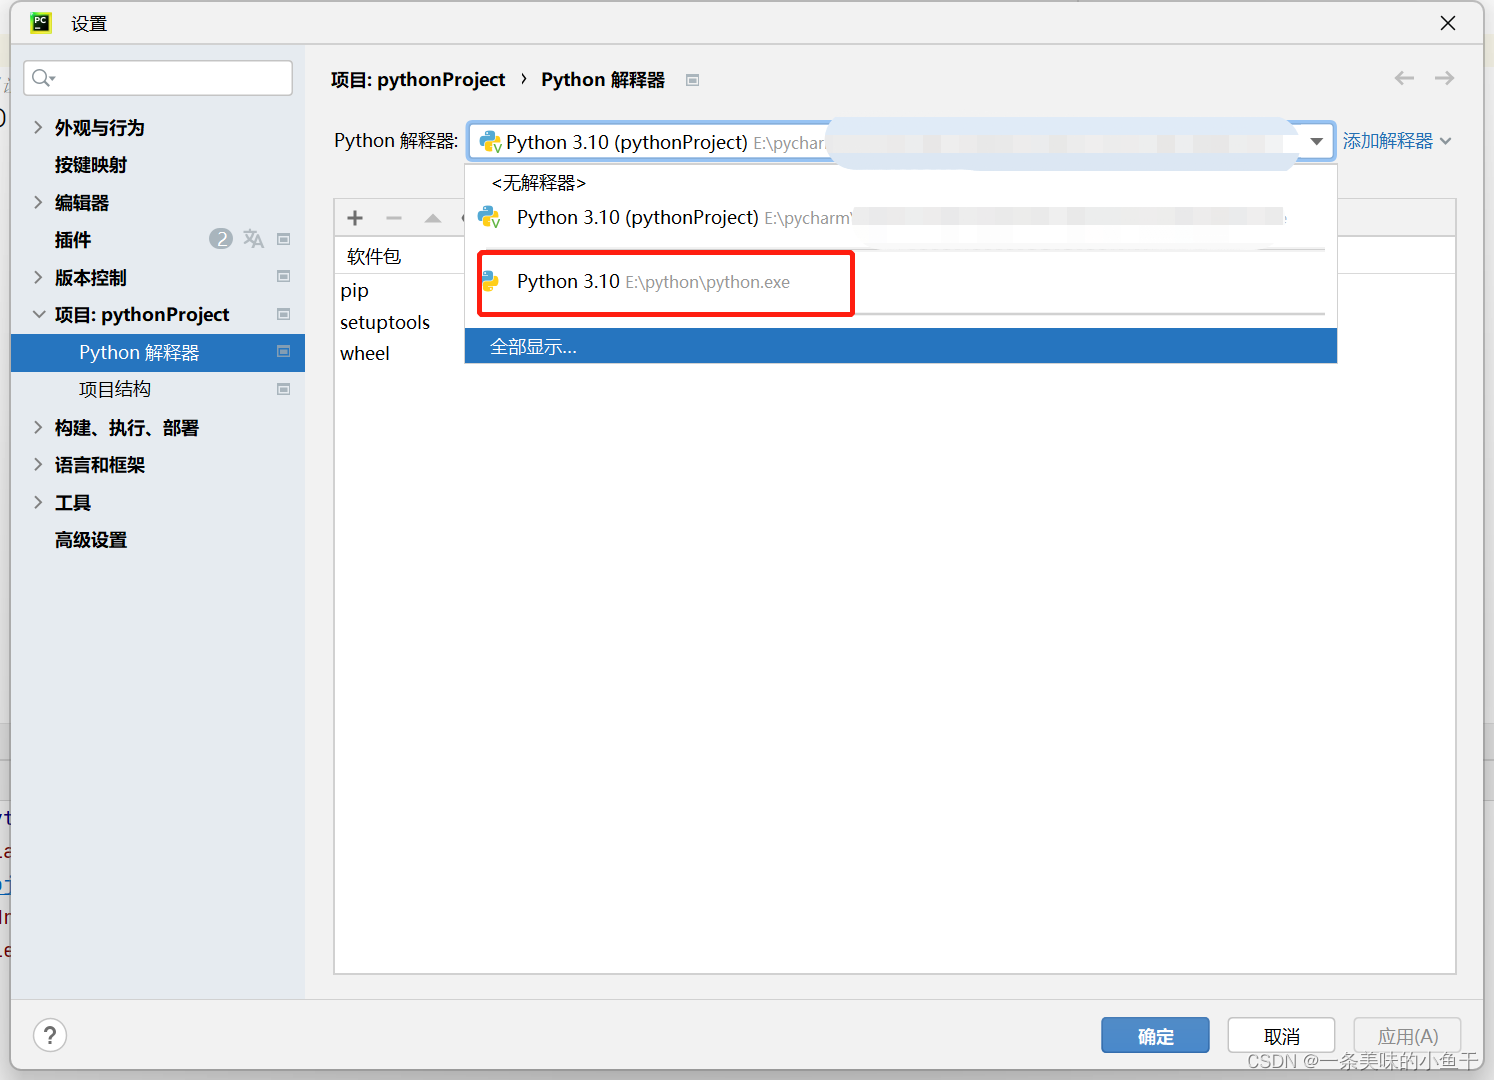This screenshot has width=1494, height=1080.
Task: Click the upgrade package up-arrow icon
Action: pyautogui.click(x=433, y=218)
